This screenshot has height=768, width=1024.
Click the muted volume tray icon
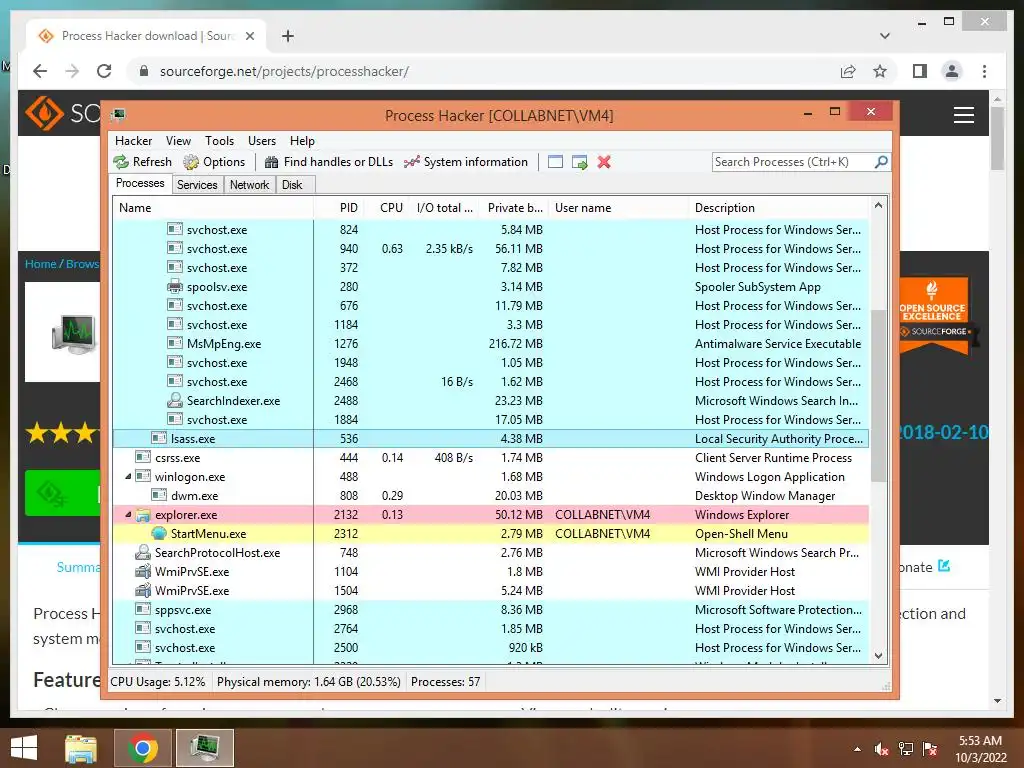pos(882,749)
